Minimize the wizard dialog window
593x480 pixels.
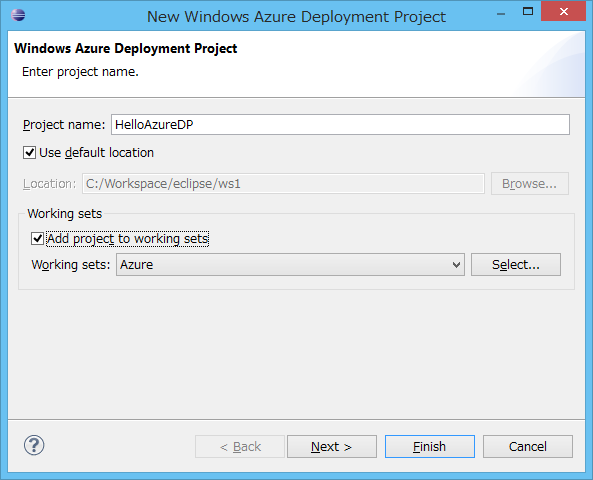501,13
